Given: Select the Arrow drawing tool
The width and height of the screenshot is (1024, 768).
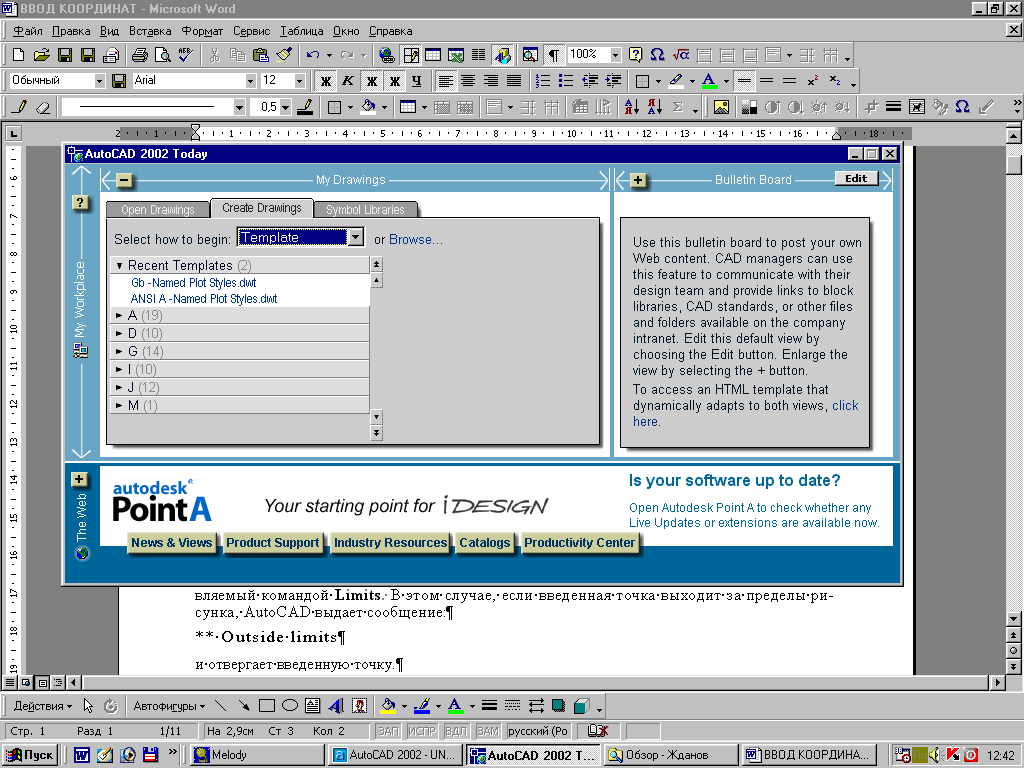Looking at the screenshot, I should pos(244,705).
